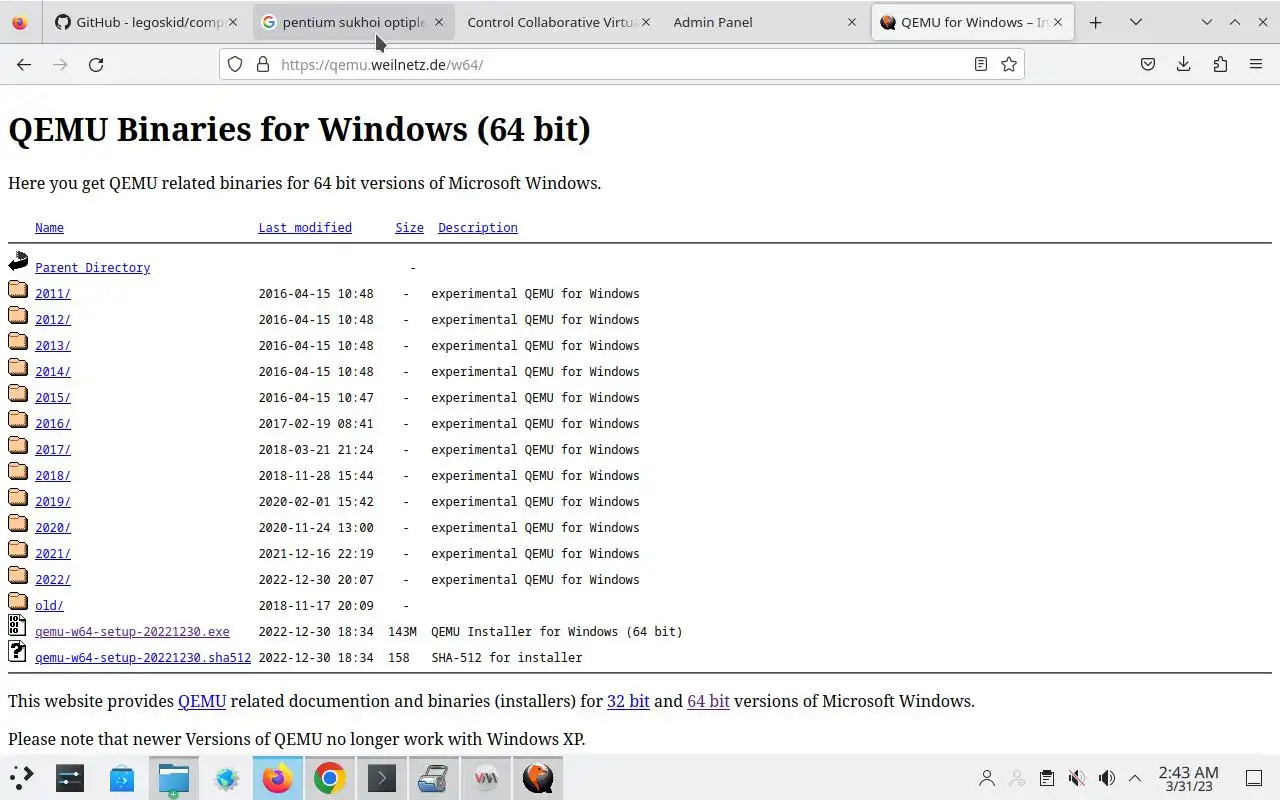Open the Firefox downloads panel
This screenshot has height=800, width=1280.
1184,64
